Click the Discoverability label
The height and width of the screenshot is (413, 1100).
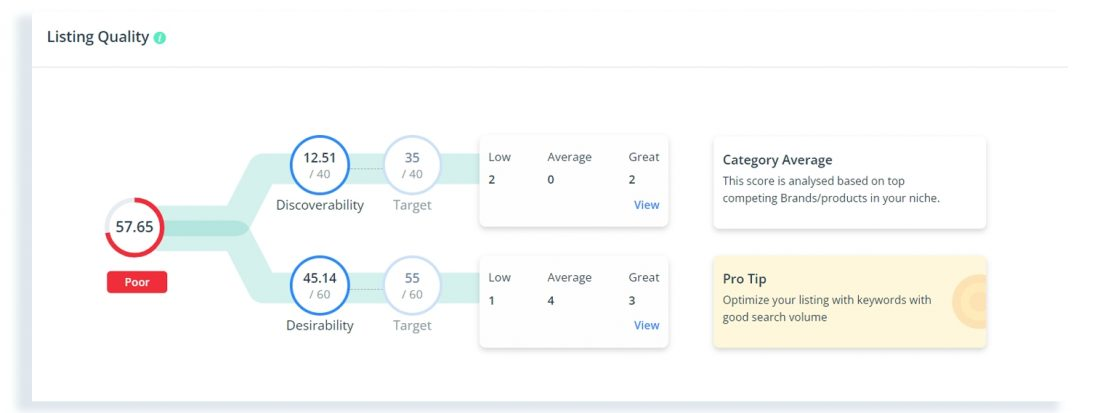click(x=320, y=205)
